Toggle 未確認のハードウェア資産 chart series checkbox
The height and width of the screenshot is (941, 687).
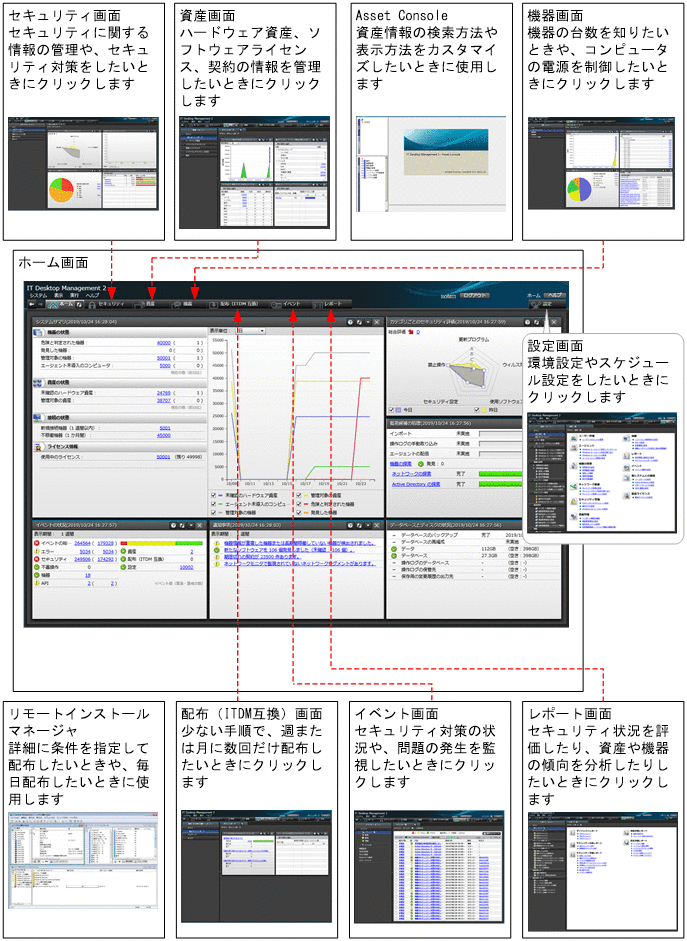click(214, 496)
